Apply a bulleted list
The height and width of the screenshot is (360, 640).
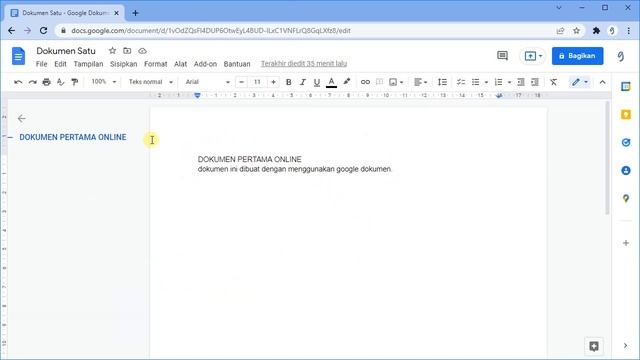pyautogui.click(x=476, y=82)
